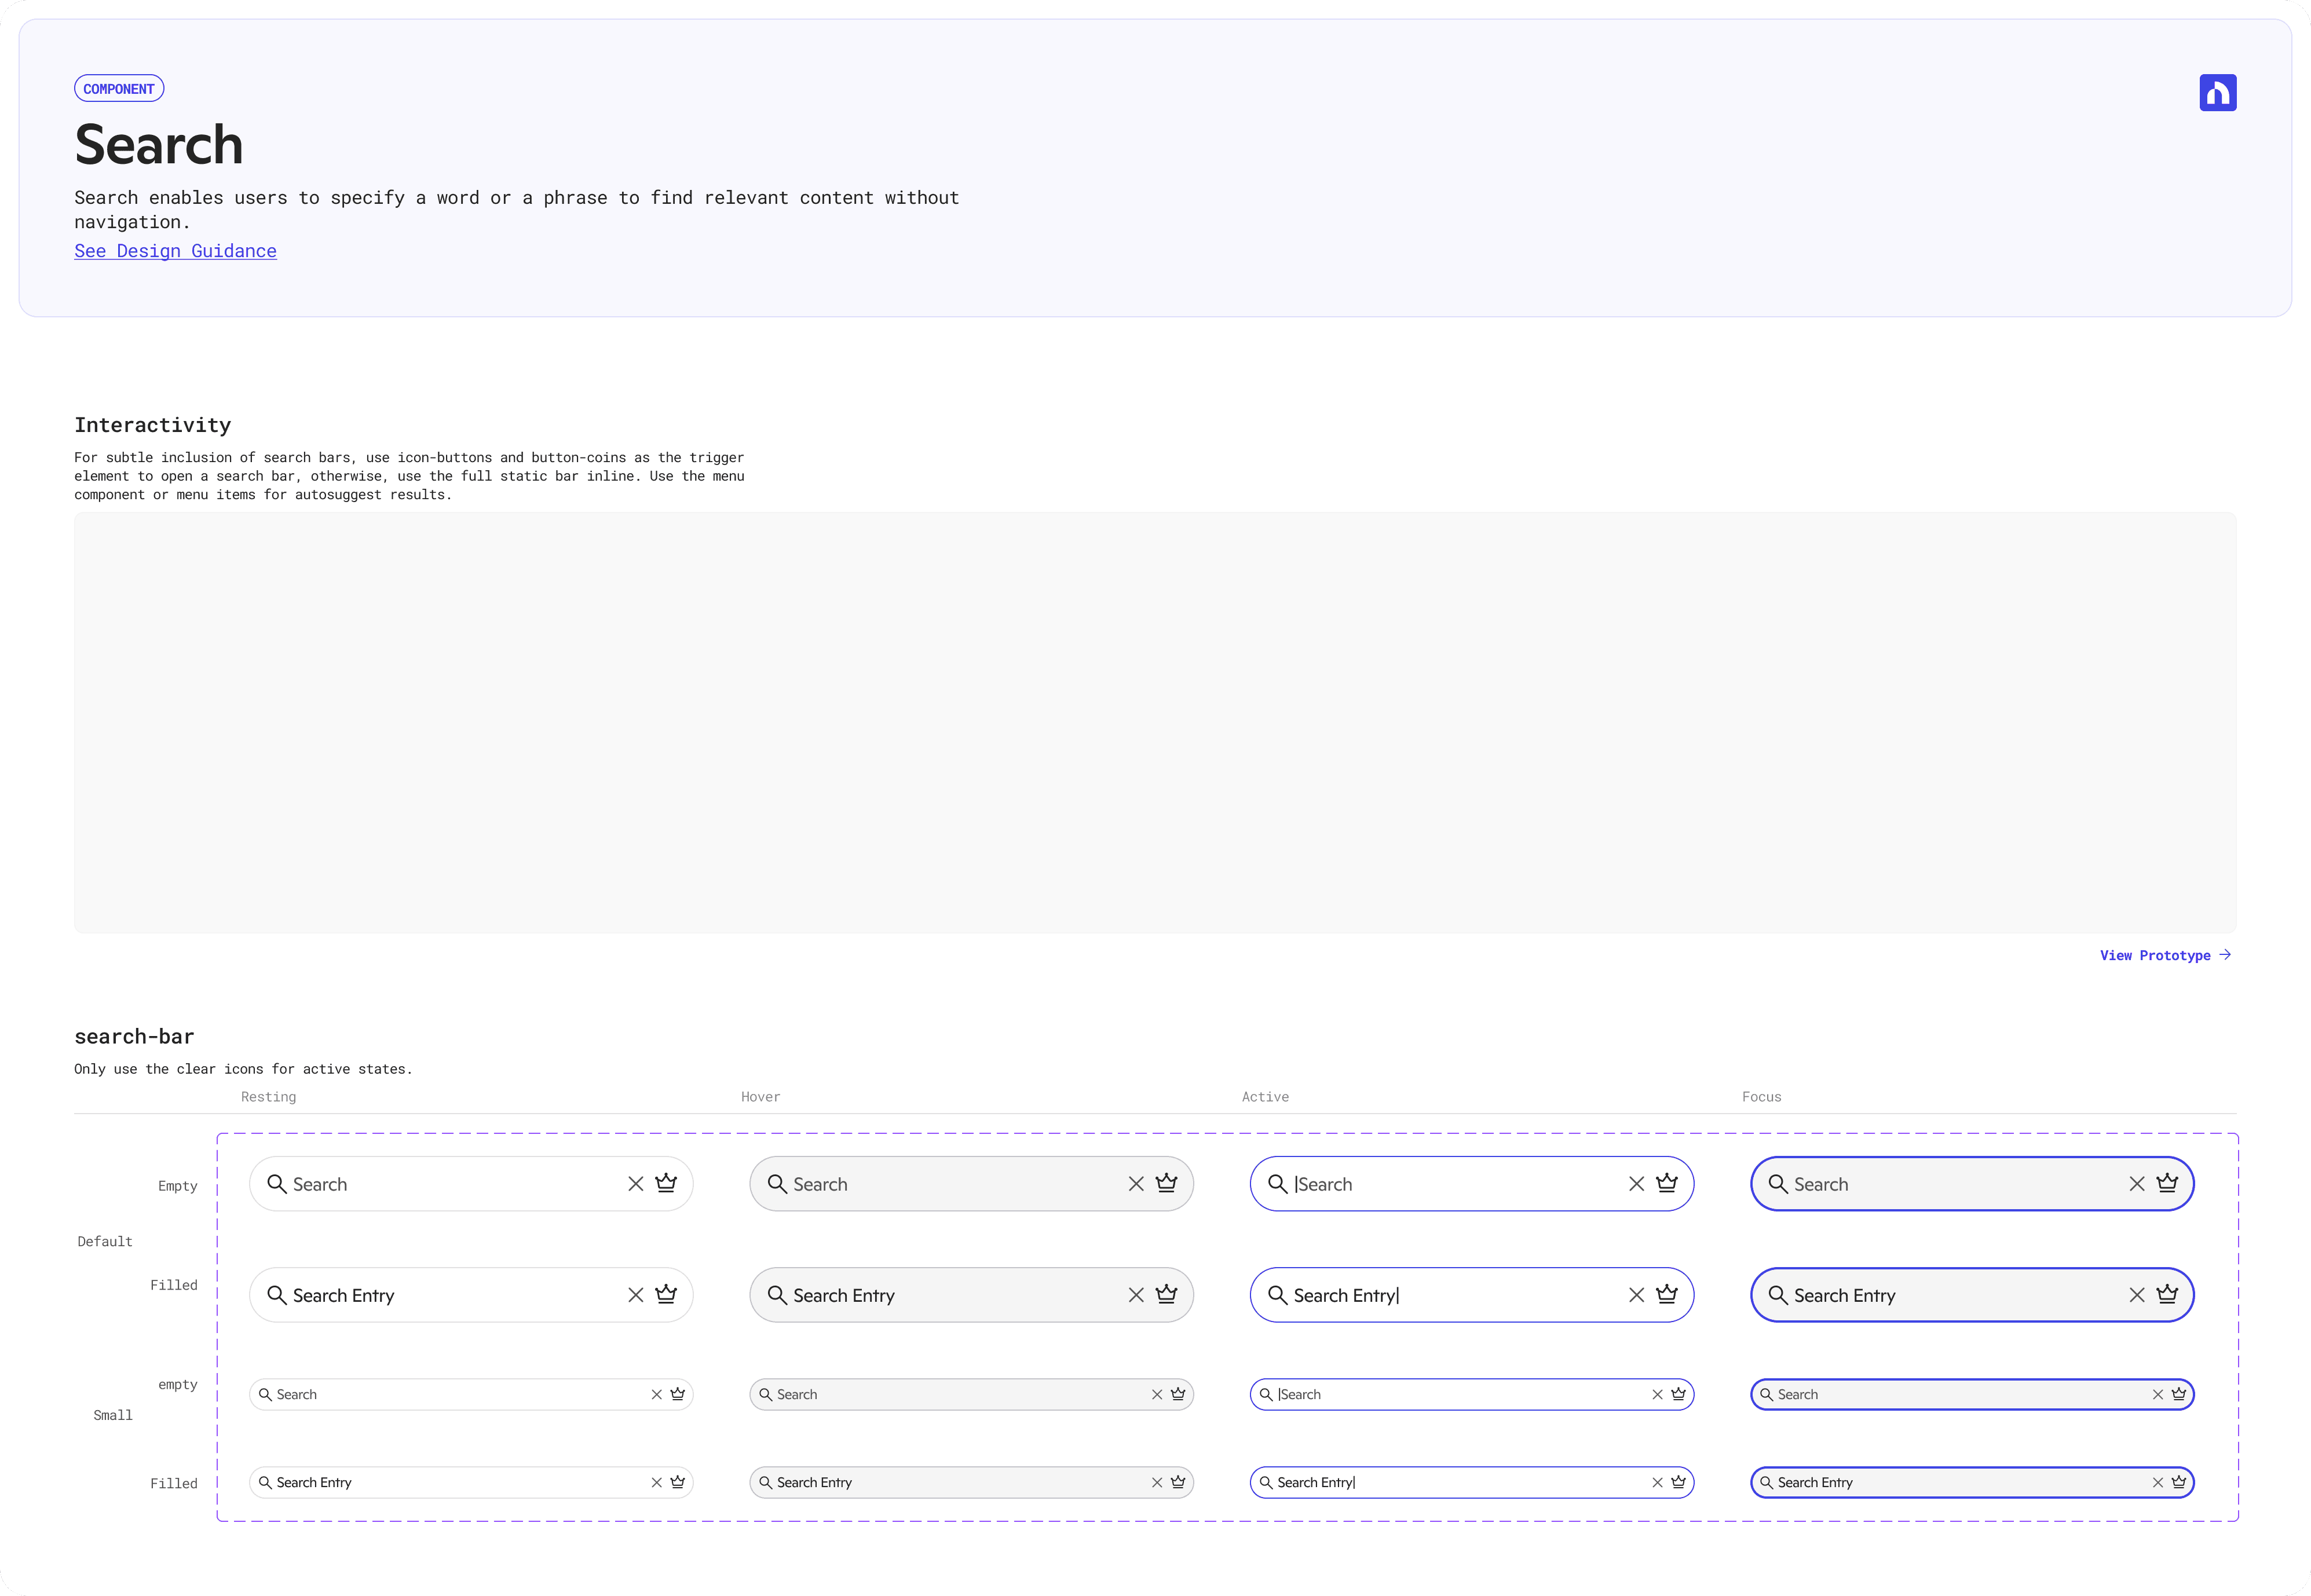The height and width of the screenshot is (1596, 2311).
Task: Click the View Prototype link
Action: [2154, 956]
